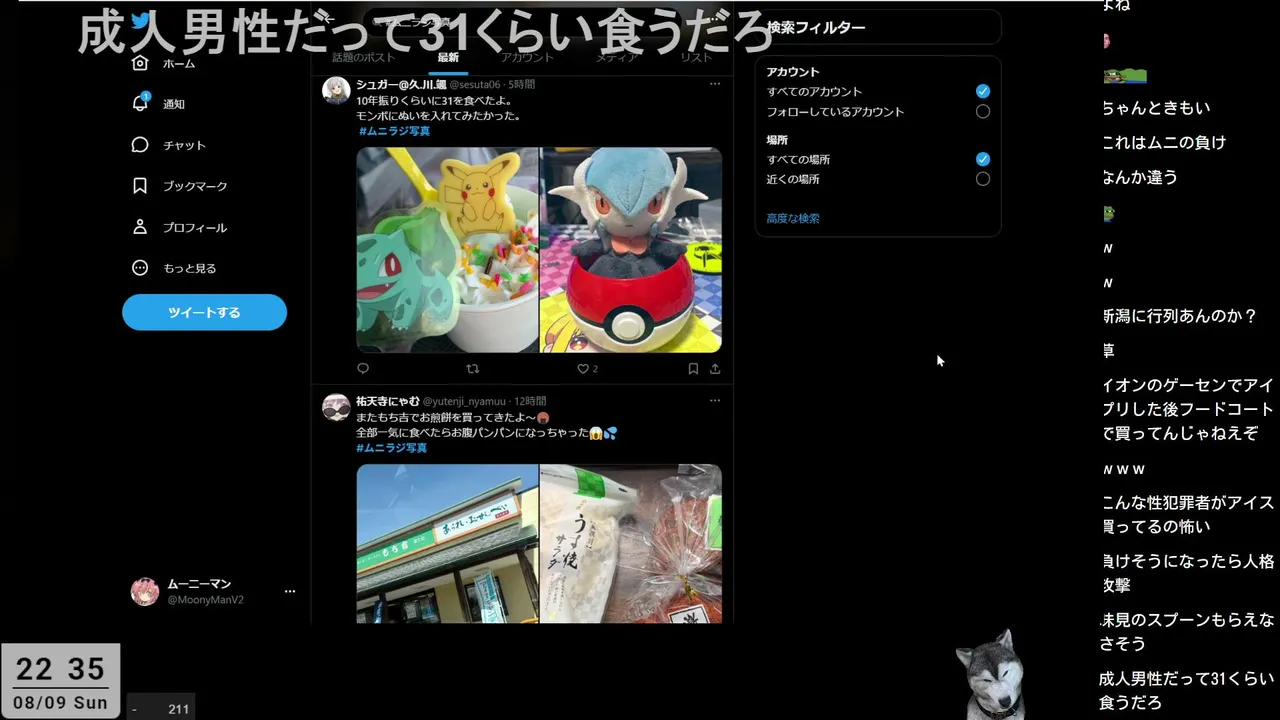
Task: Switch to the リスト tab
Action: 696,58
